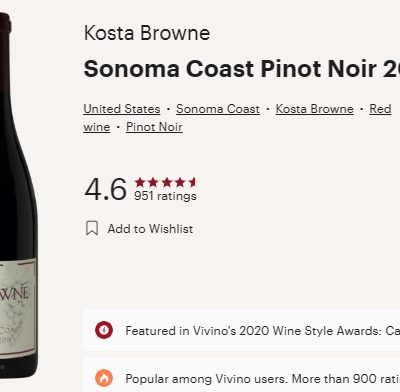Click the orange flame popularity icon
Screen dimensions: 400x392
click(104, 378)
